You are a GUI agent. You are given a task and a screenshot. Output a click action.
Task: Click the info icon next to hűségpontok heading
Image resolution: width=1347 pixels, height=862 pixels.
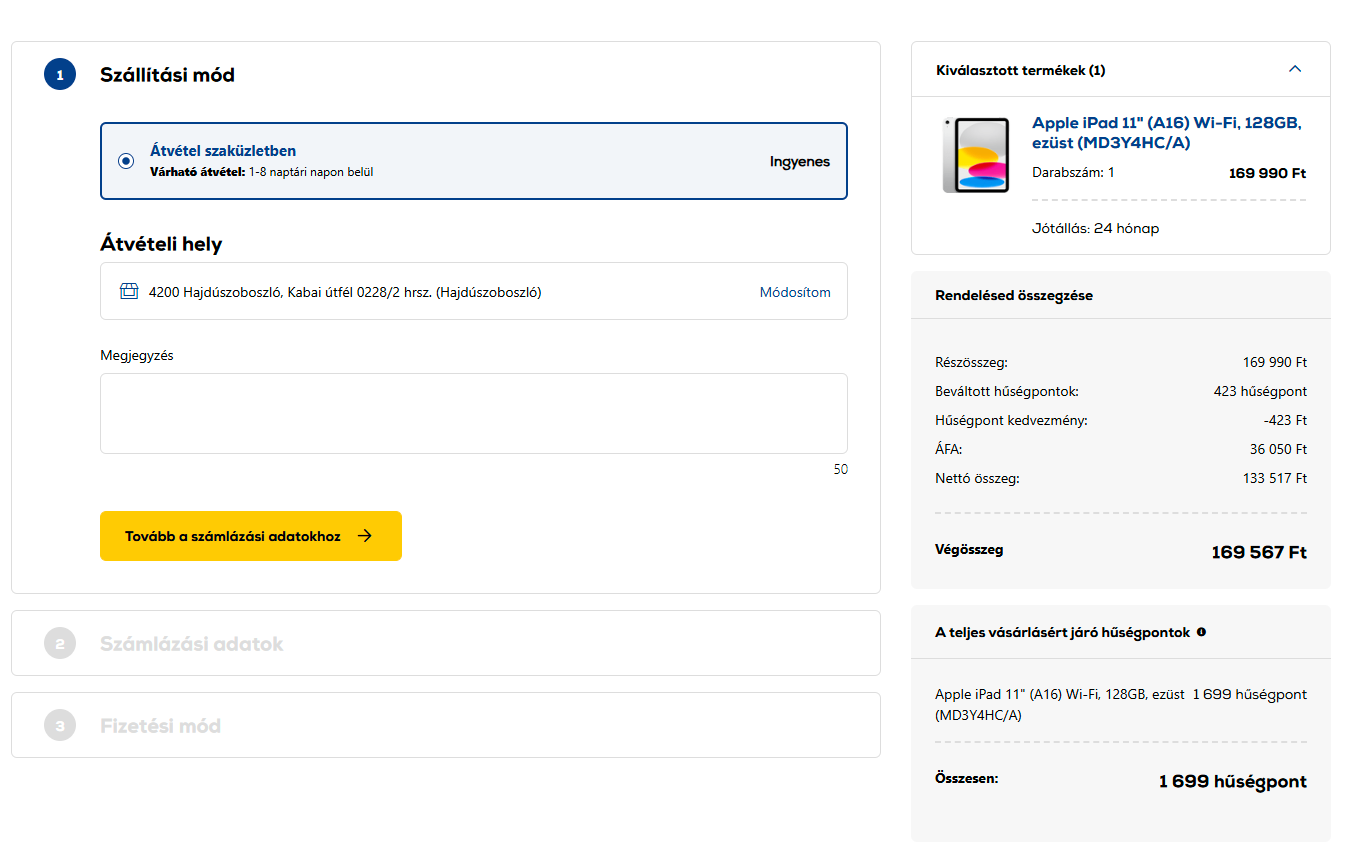tap(1201, 632)
